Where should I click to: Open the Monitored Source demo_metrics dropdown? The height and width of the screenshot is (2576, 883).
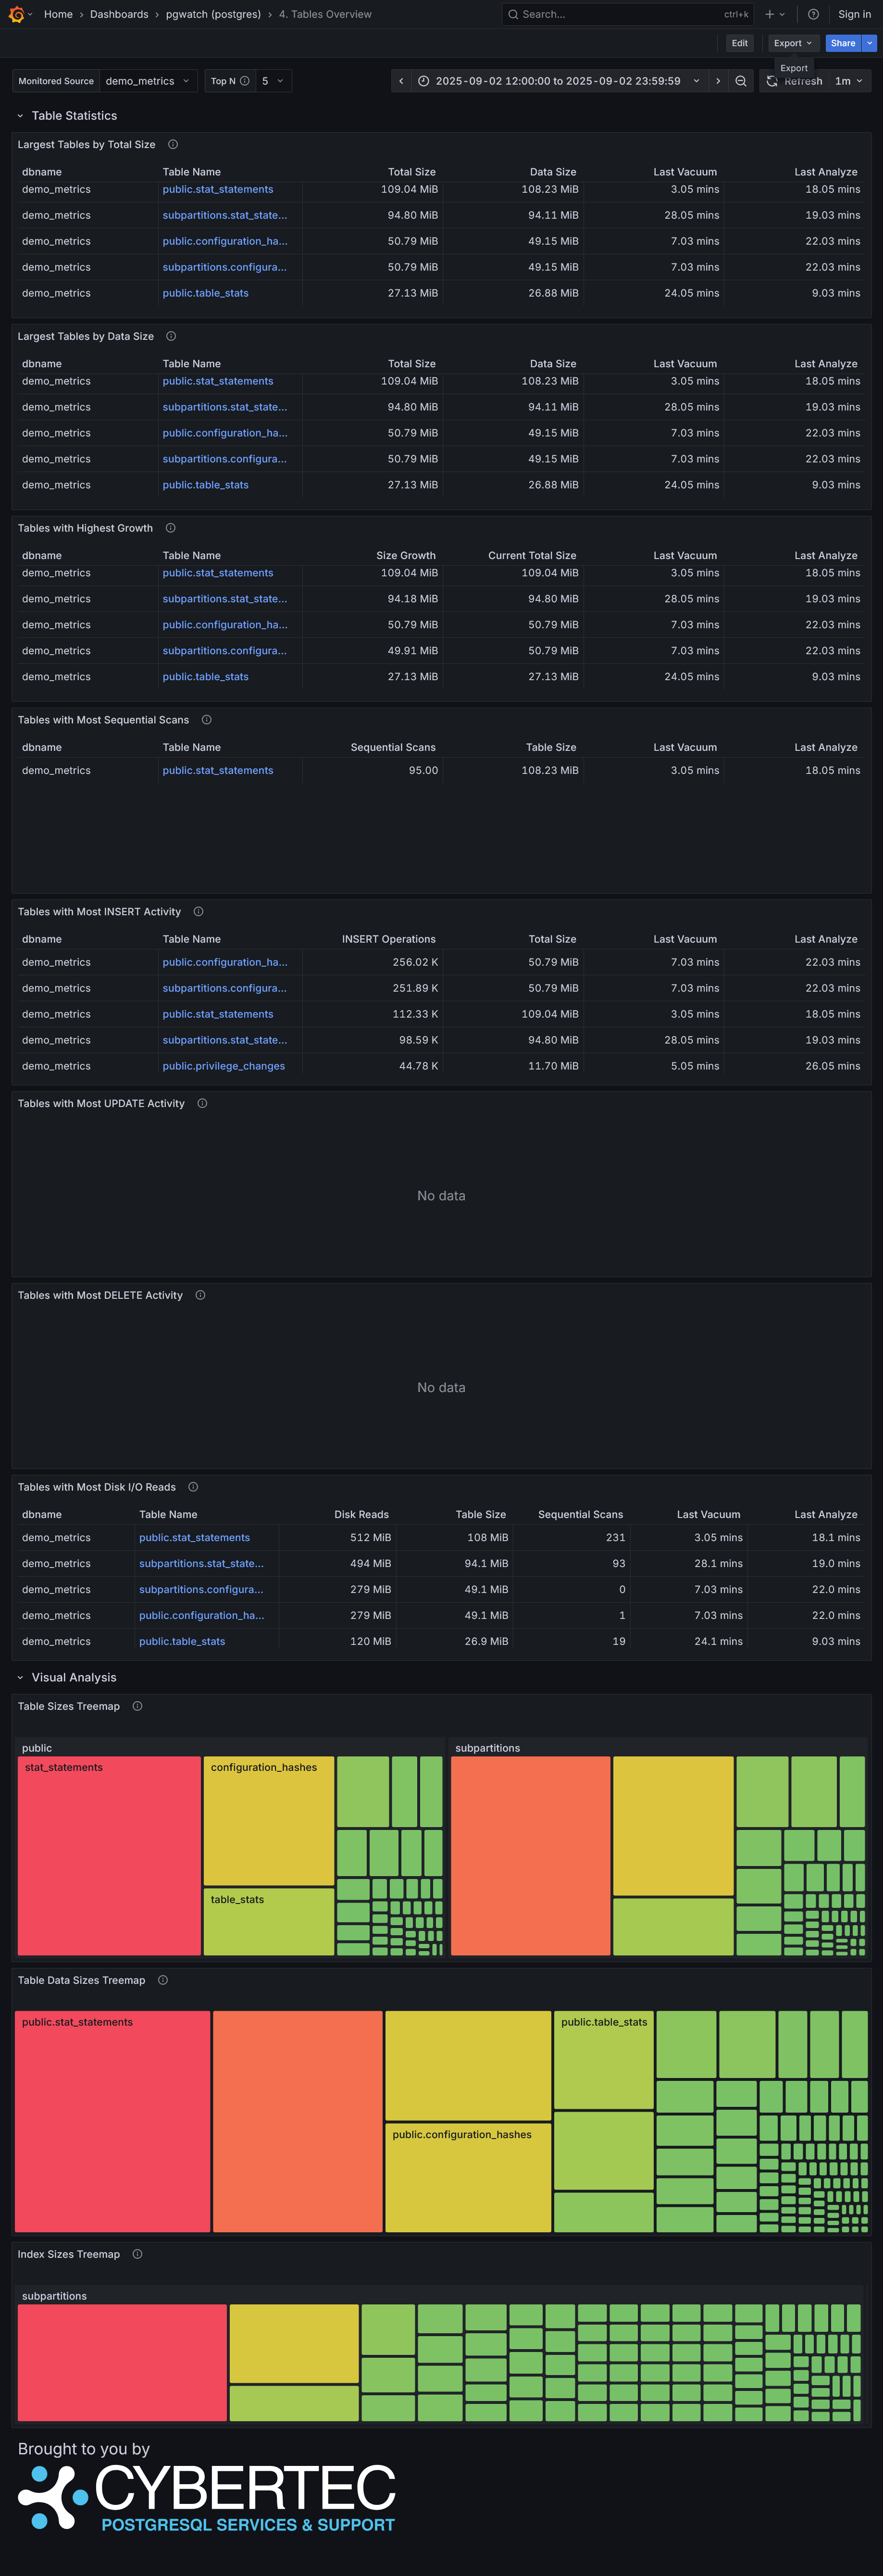pyautogui.click(x=147, y=81)
